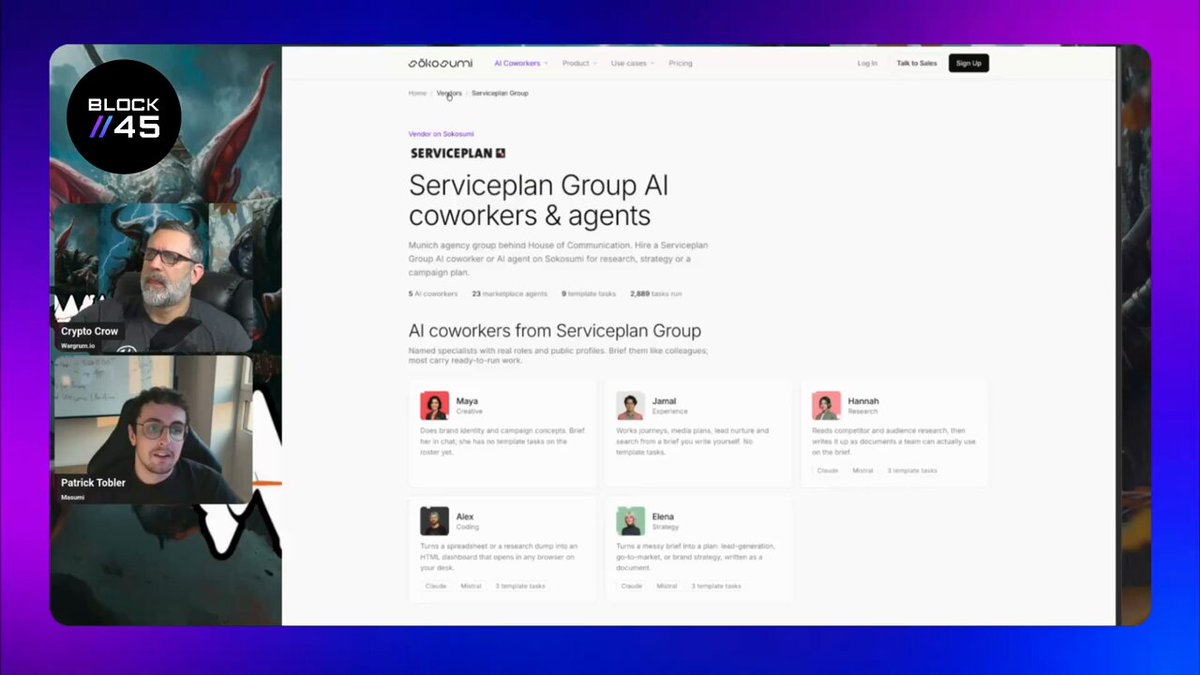Screen dimensions: 1200x675
Task: Click Alex's avatar picture
Action: 434,521
